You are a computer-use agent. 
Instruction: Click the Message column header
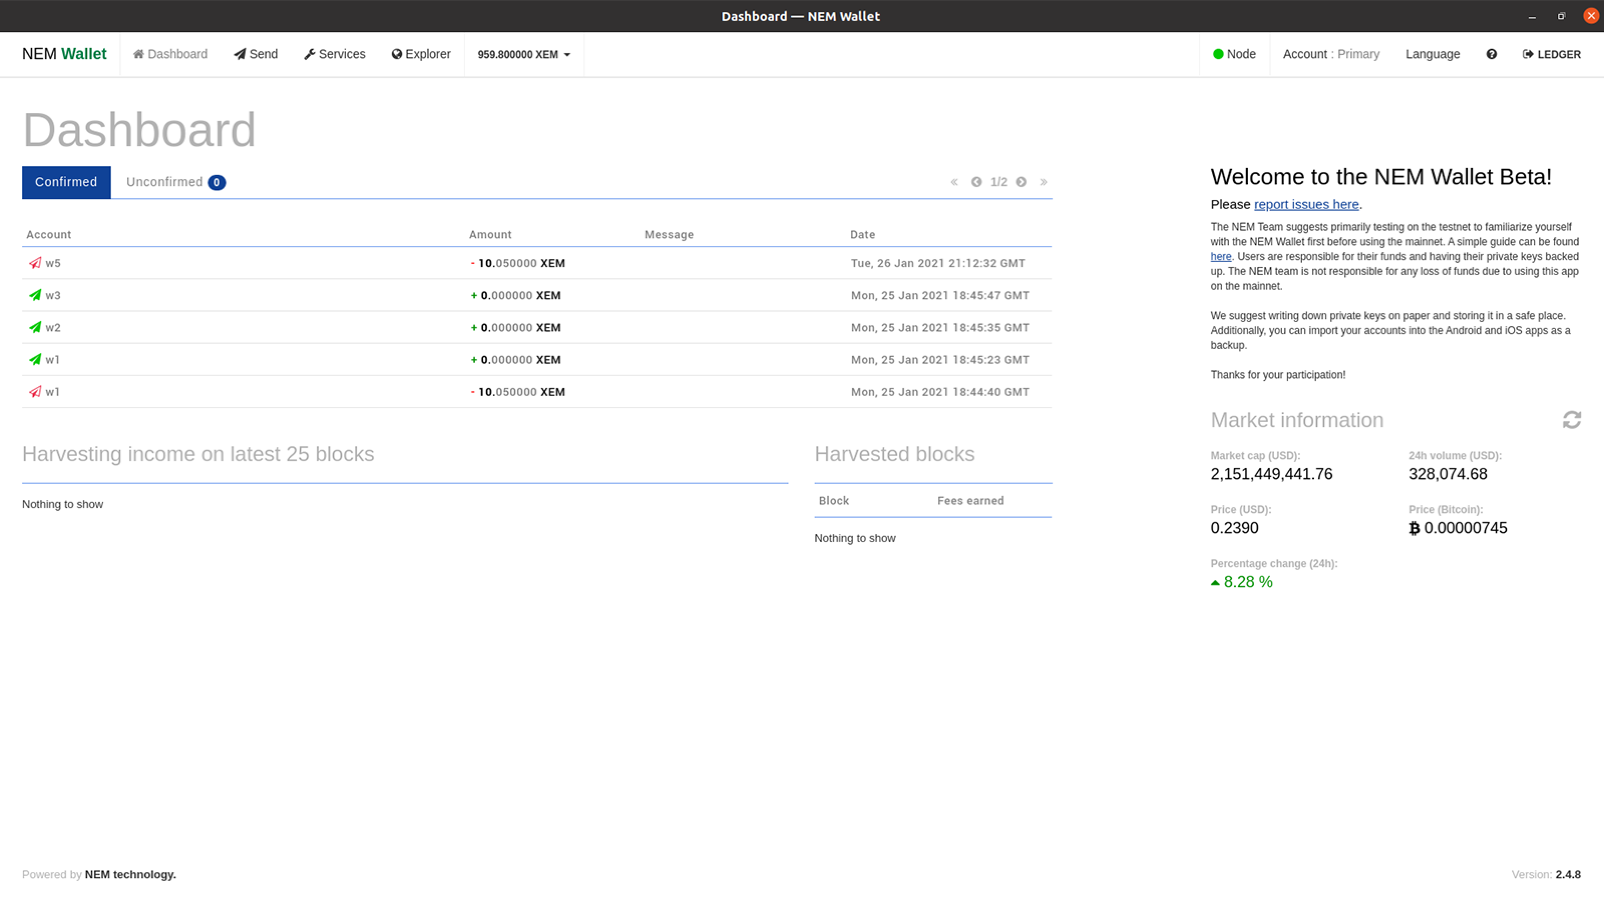[x=669, y=235]
